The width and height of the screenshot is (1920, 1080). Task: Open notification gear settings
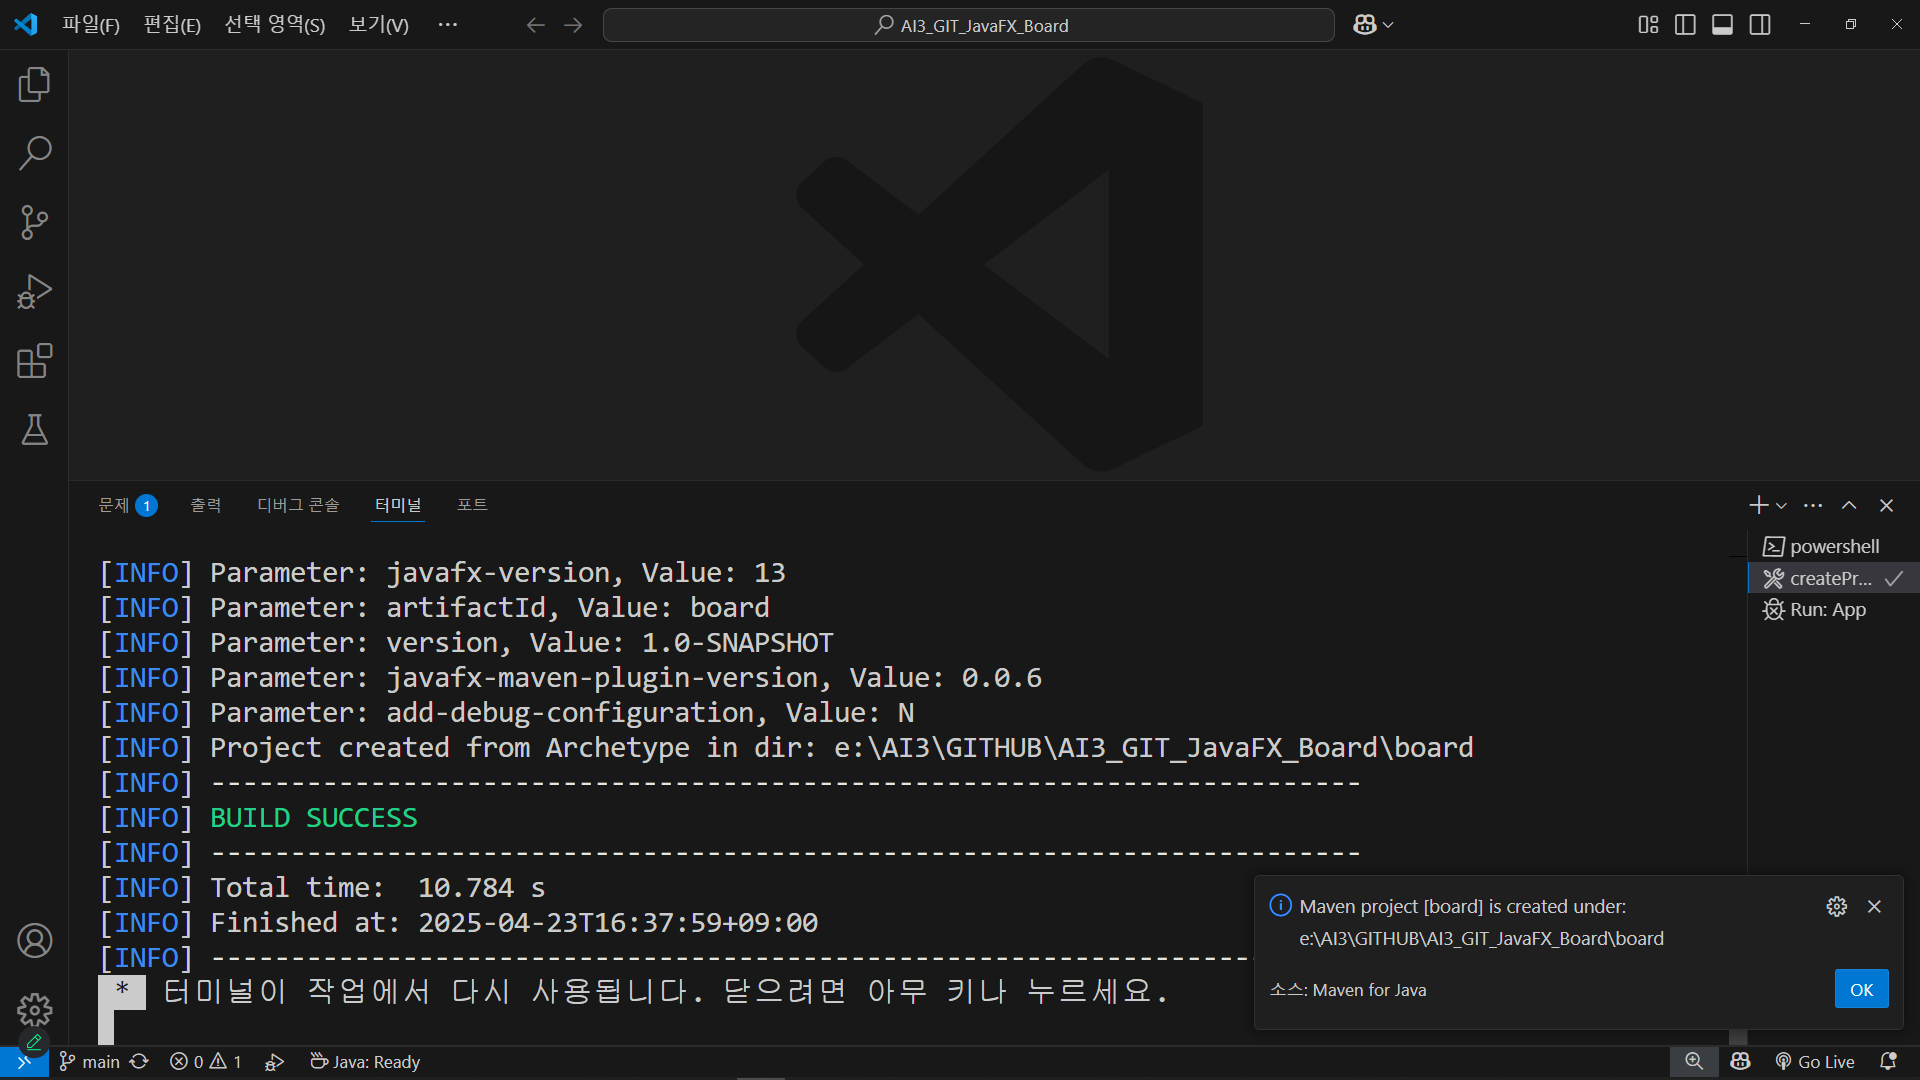coord(1837,906)
